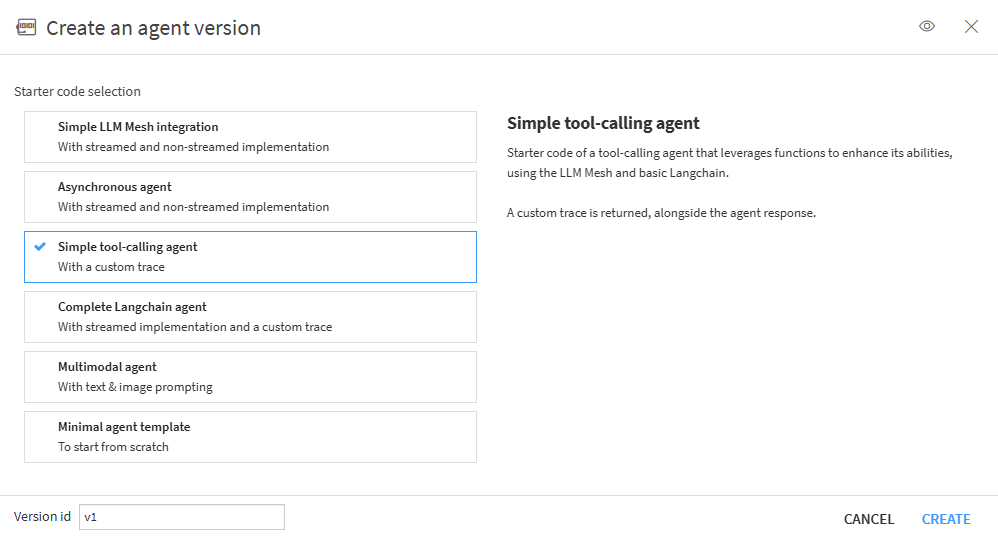The height and width of the screenshot is (541, 998).
Task: Click the Version id label
Action: click(x=42, y=517)
